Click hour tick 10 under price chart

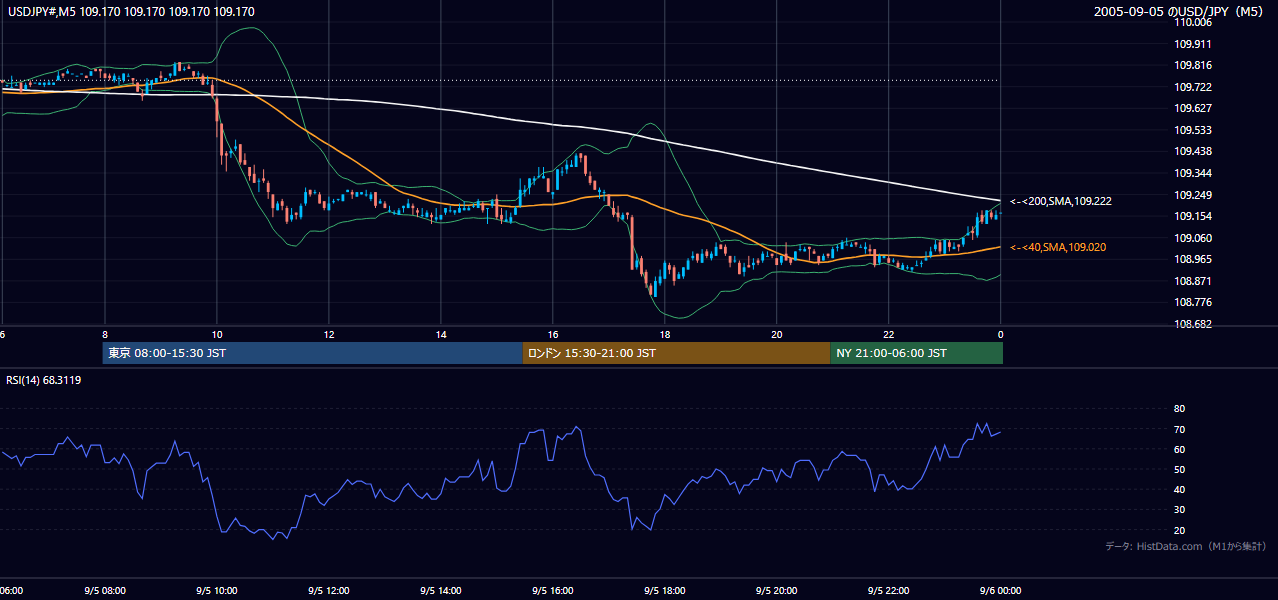[x=216, y=334]
